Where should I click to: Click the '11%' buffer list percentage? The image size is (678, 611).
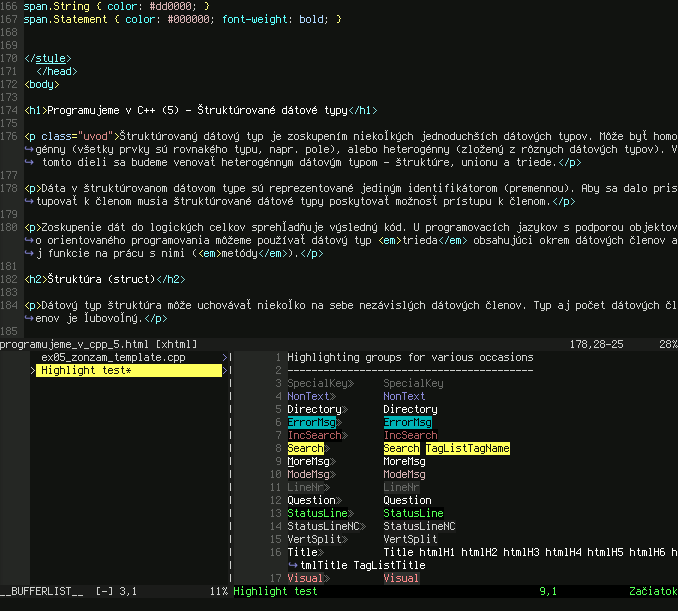tap(219, 591)
